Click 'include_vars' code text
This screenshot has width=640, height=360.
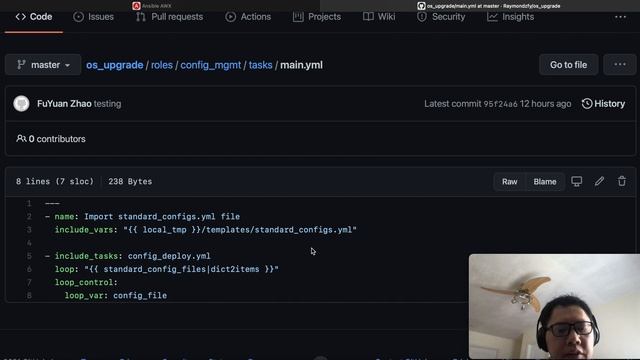tap(84, 230)
